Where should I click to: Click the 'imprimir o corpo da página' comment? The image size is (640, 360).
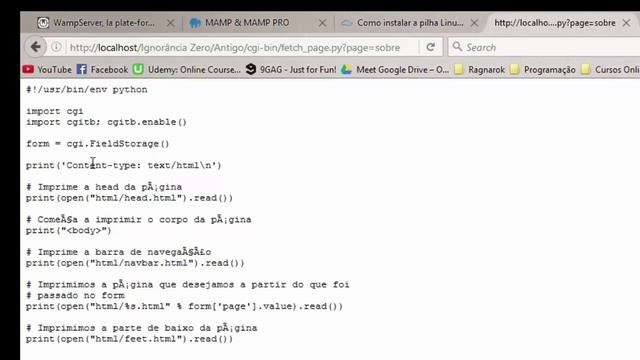(x=138, y=220)
